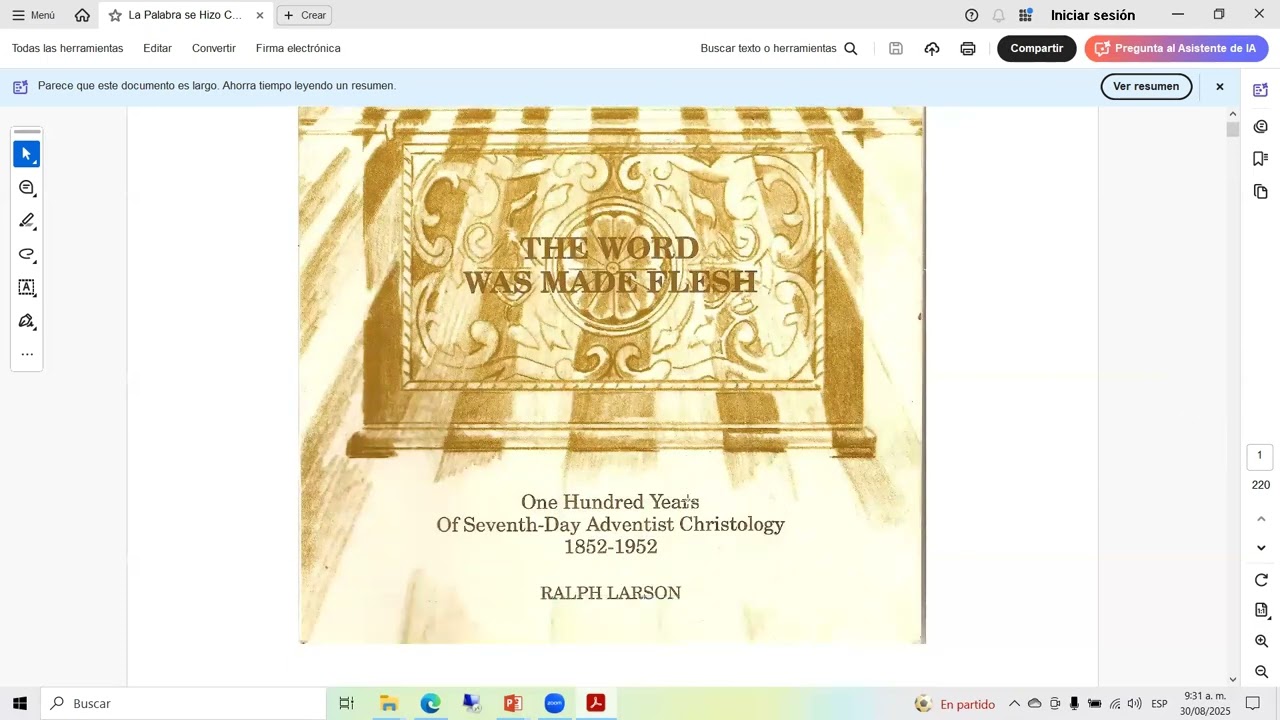Screen dimensions: 1280x720
Task: Select the add text box tool
Action: [x=27, y=288]
